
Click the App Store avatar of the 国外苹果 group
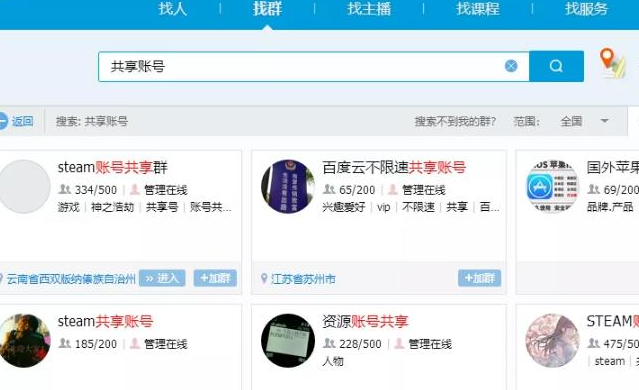[x=553, y=186]
